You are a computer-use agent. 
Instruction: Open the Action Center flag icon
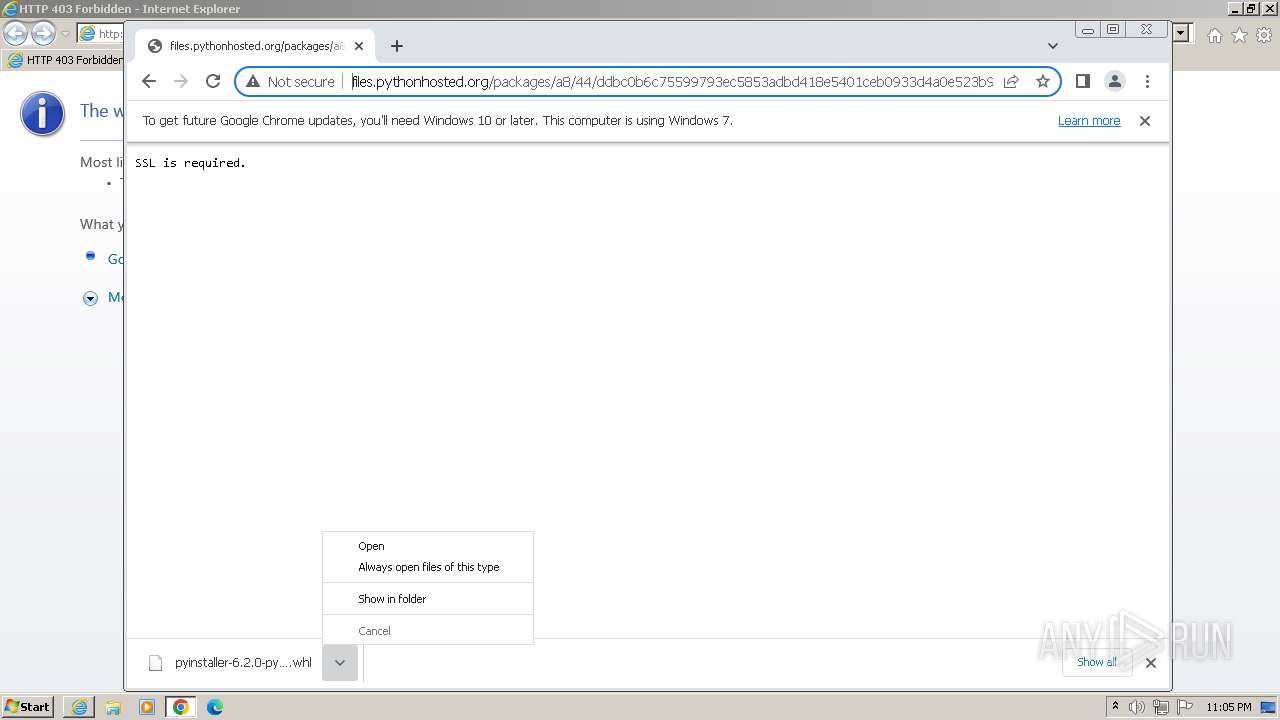pos(1185,707)
